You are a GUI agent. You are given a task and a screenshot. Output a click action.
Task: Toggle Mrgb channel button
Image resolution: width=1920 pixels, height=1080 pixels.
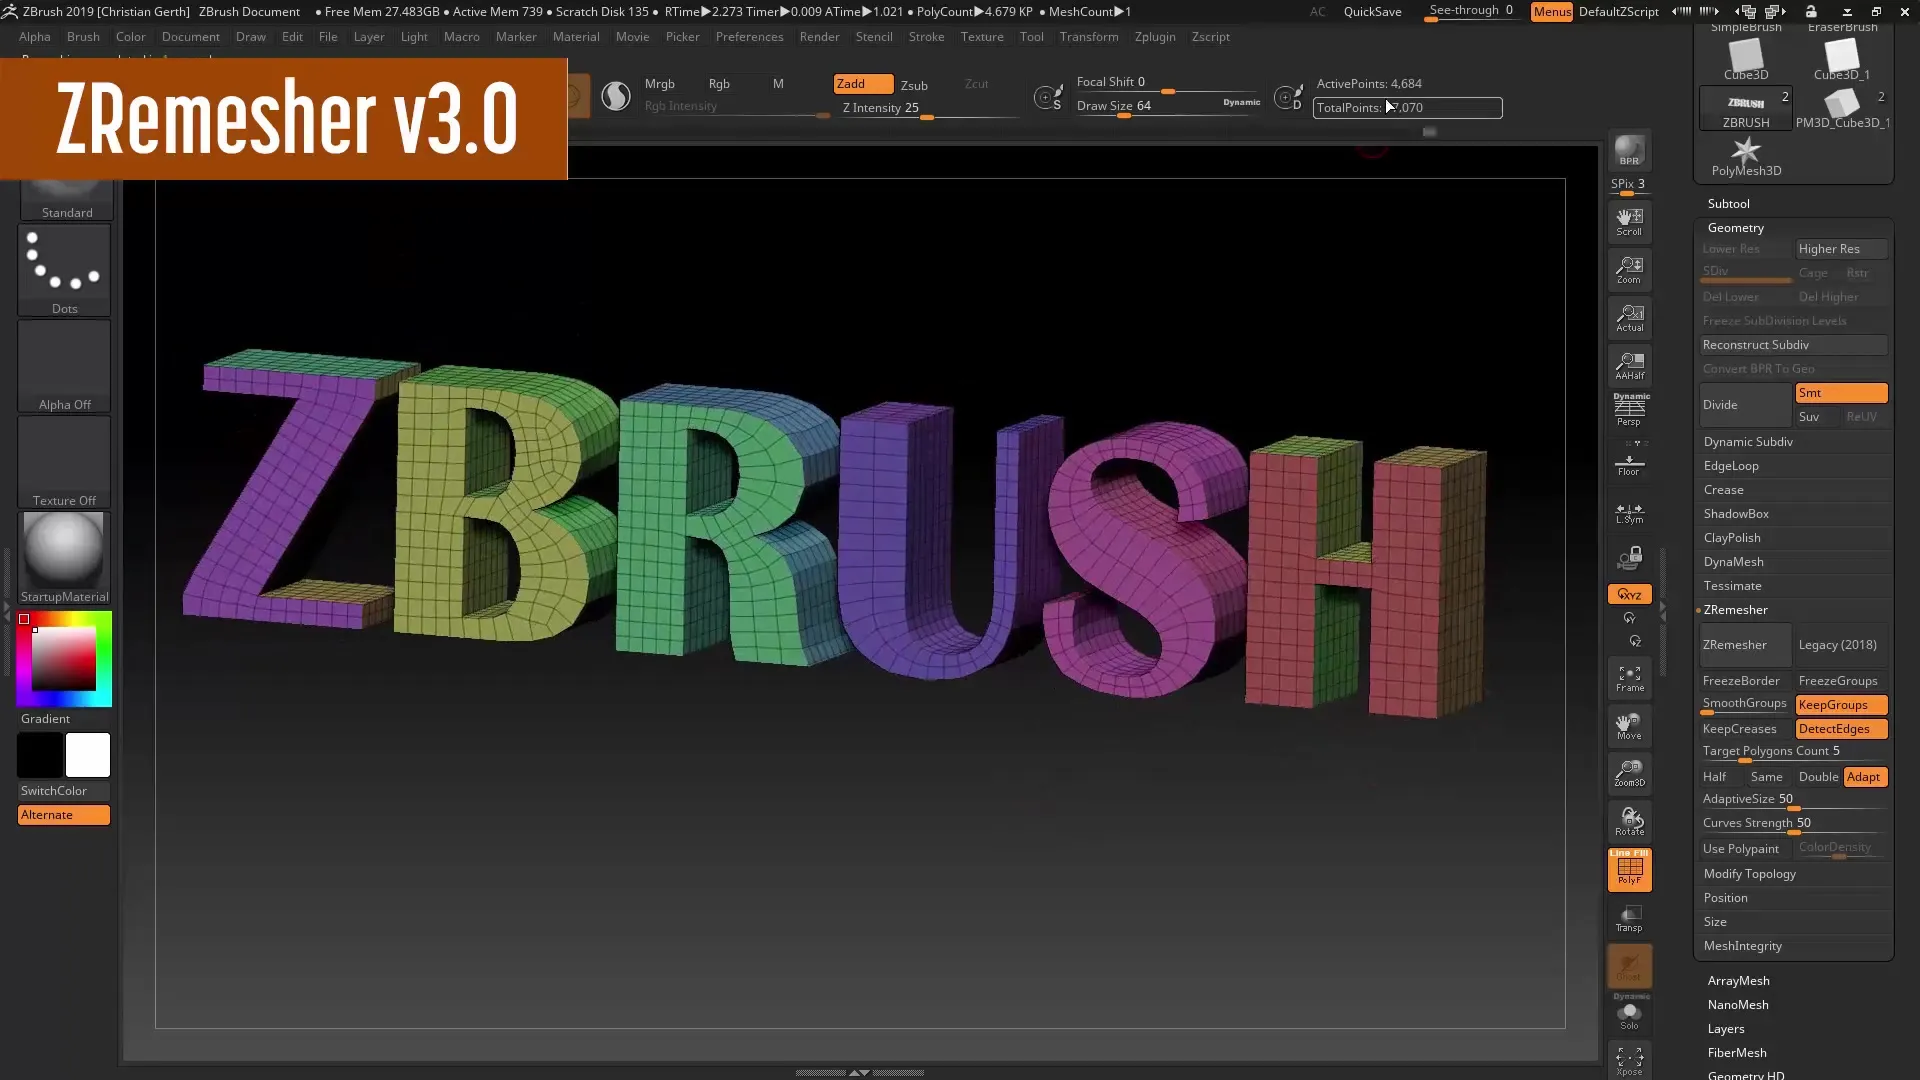coord(660,84)
